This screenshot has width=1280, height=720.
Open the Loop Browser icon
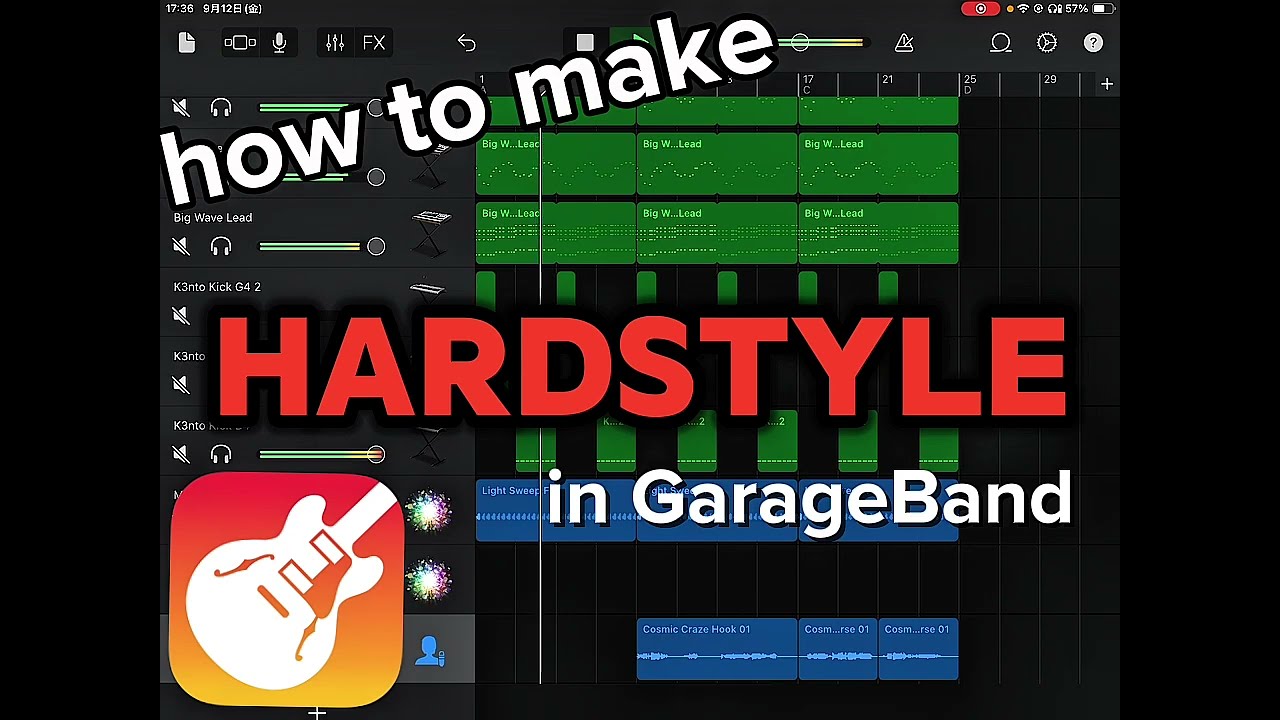pos(1001,42)
